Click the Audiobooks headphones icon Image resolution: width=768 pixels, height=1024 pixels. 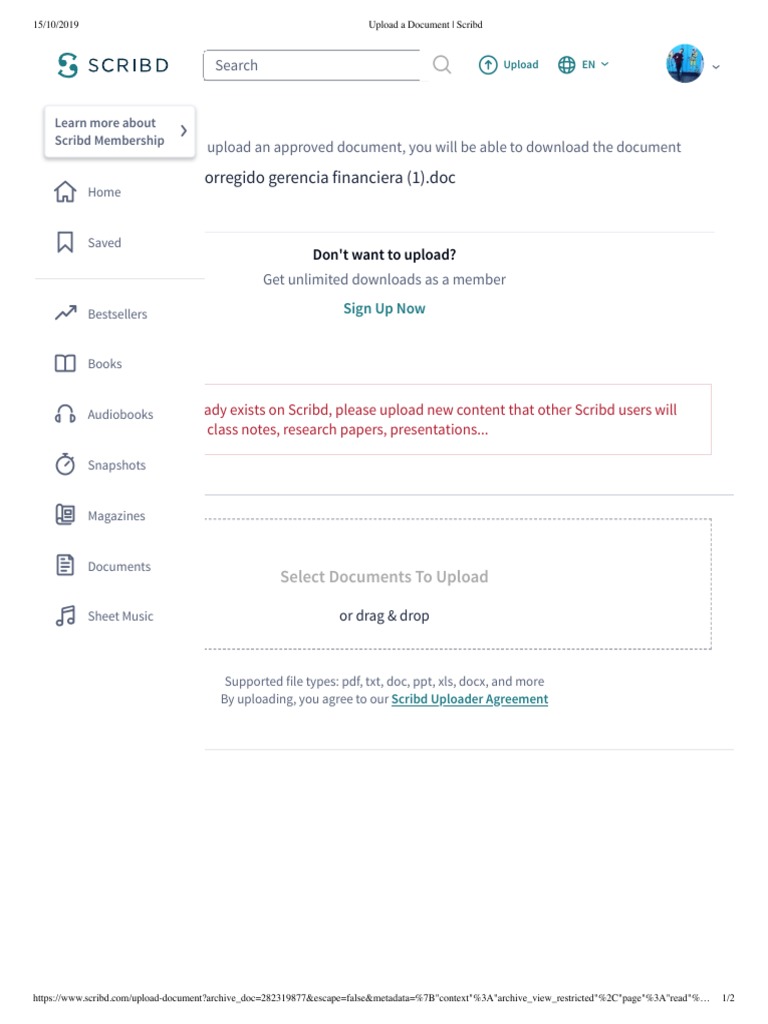click(x=65, y=414)
